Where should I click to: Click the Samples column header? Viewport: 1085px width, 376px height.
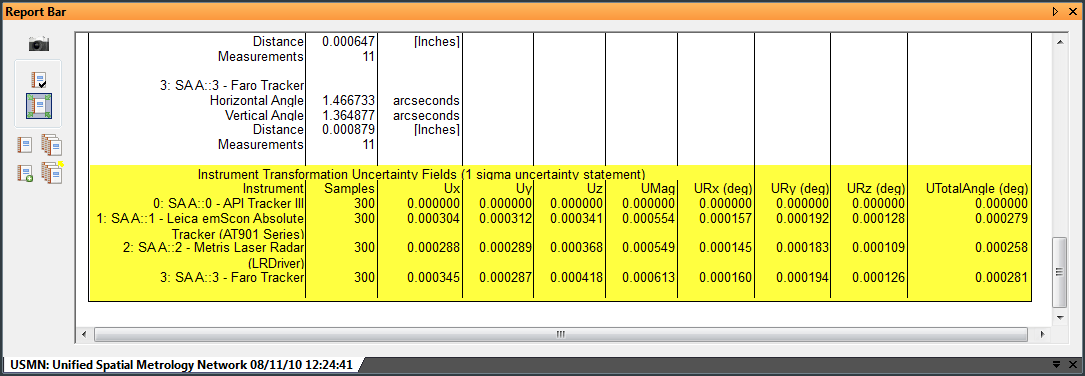pos(350,188)
